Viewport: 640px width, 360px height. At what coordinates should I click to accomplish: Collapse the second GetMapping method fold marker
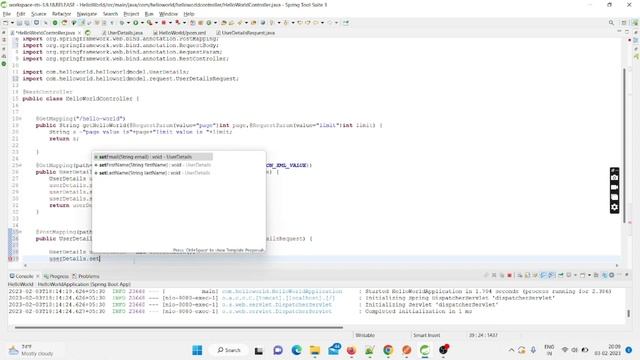tap(20, 165)
